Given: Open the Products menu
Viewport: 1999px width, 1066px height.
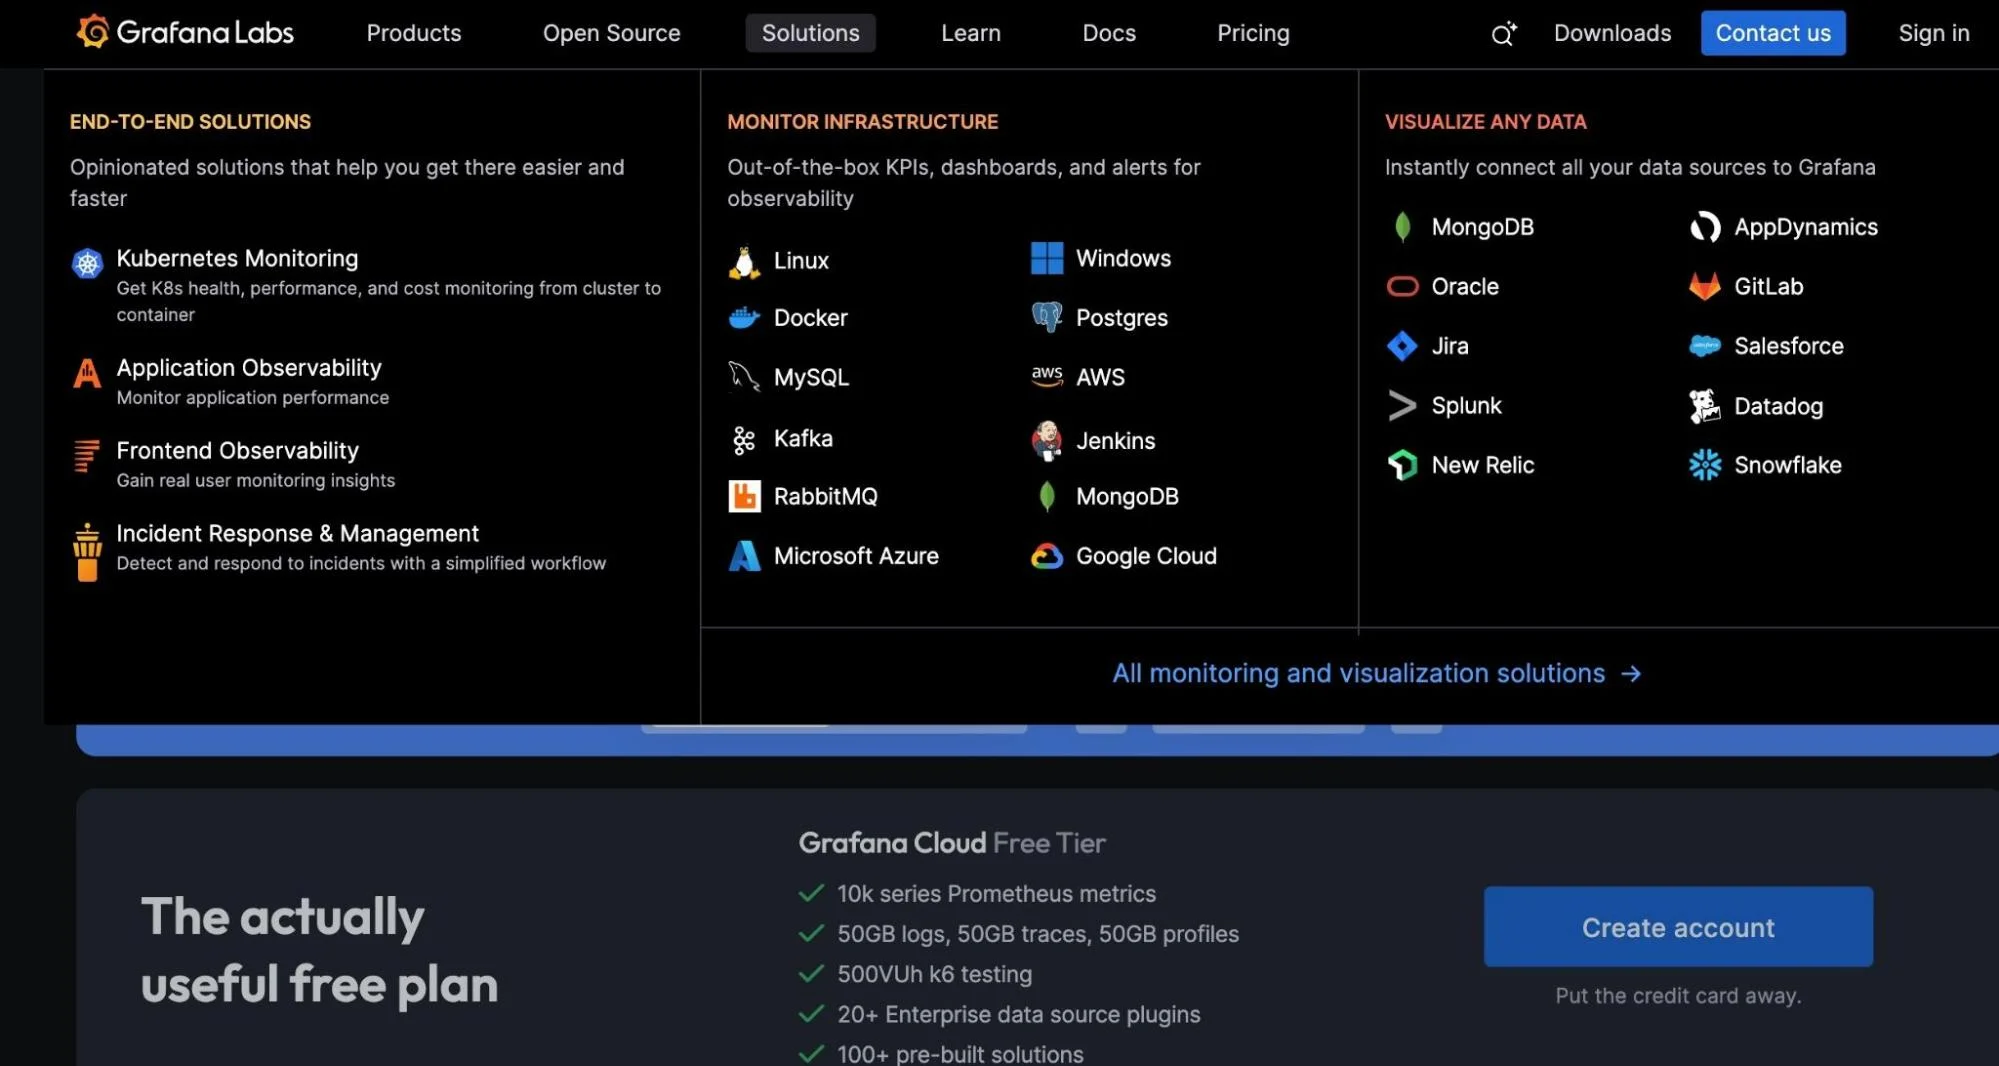Looking at the screenshot, I should coord(414,33).
